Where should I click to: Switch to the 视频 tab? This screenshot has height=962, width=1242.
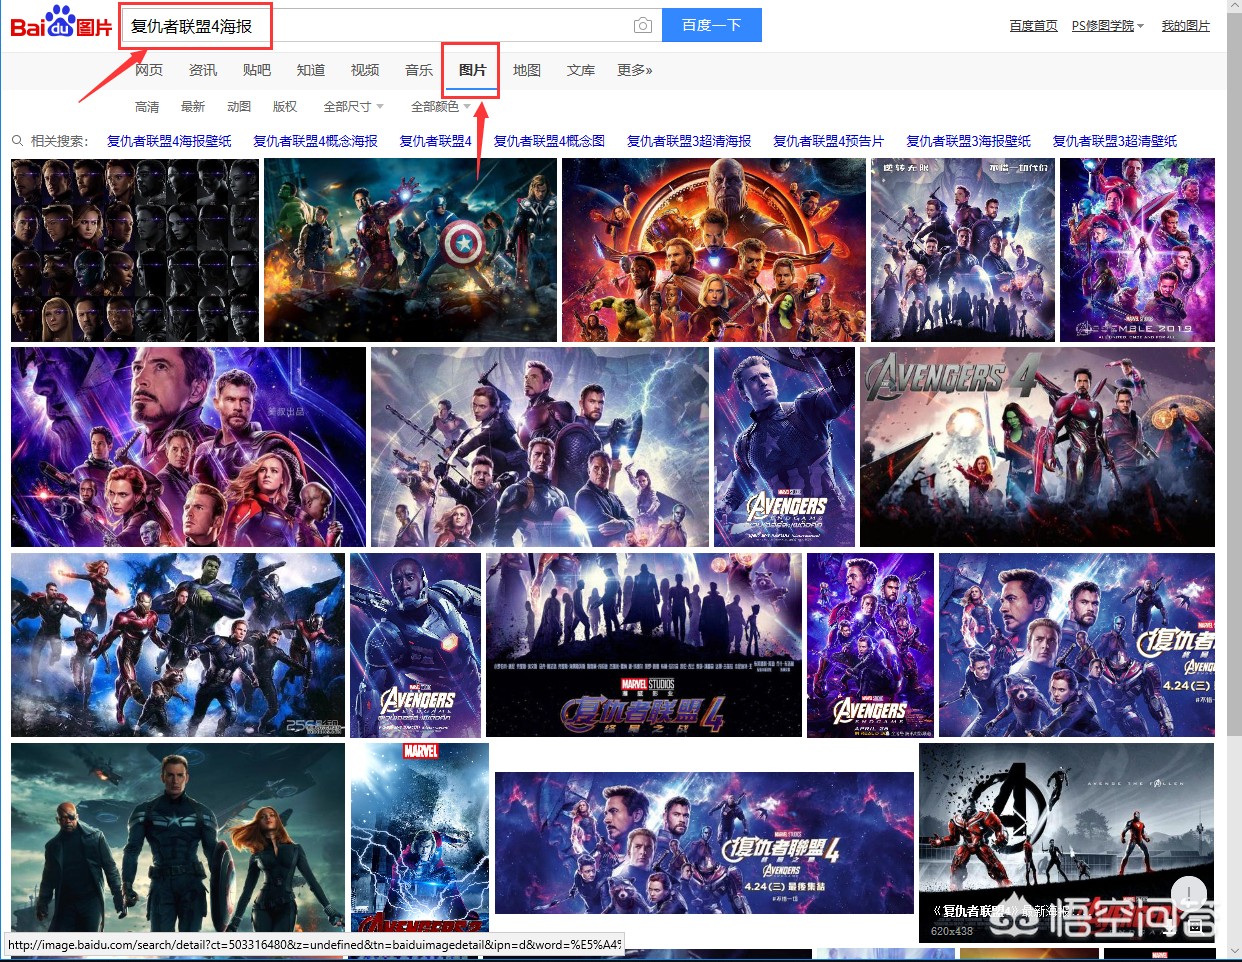(x=365, y=70)
